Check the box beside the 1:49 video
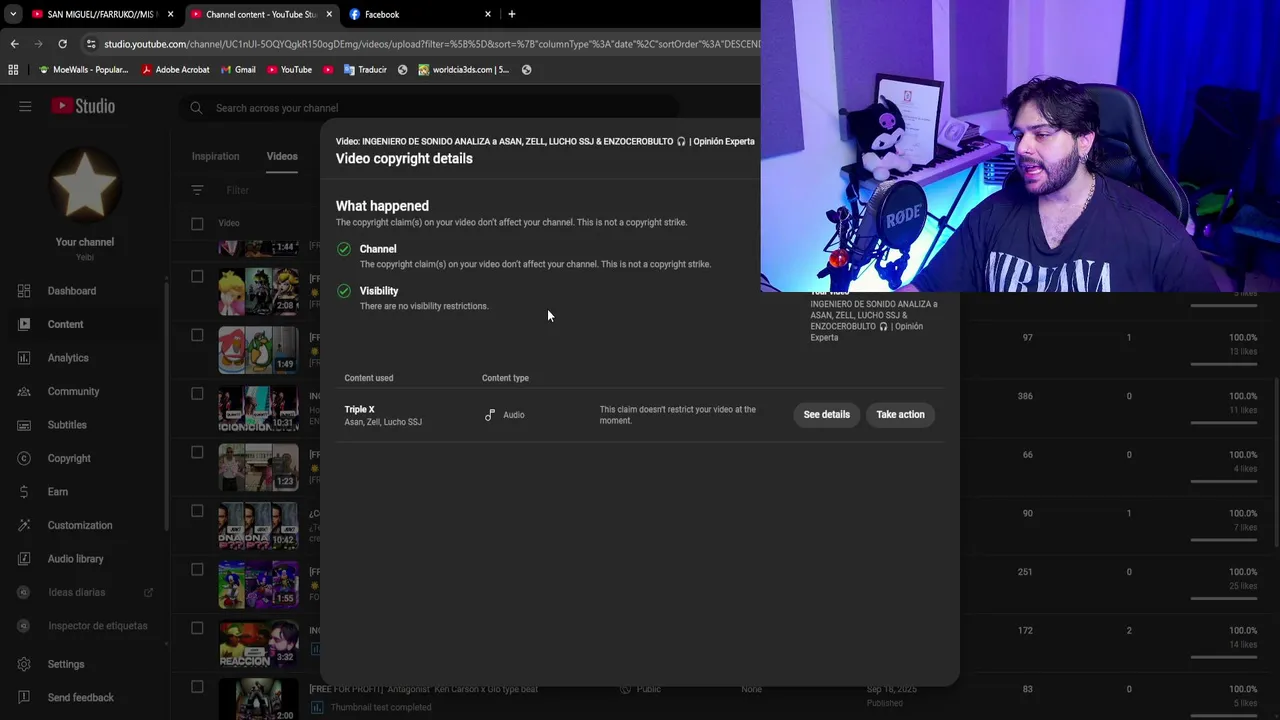The height and width of the screenshot is (720, 1280). (197, 335)
